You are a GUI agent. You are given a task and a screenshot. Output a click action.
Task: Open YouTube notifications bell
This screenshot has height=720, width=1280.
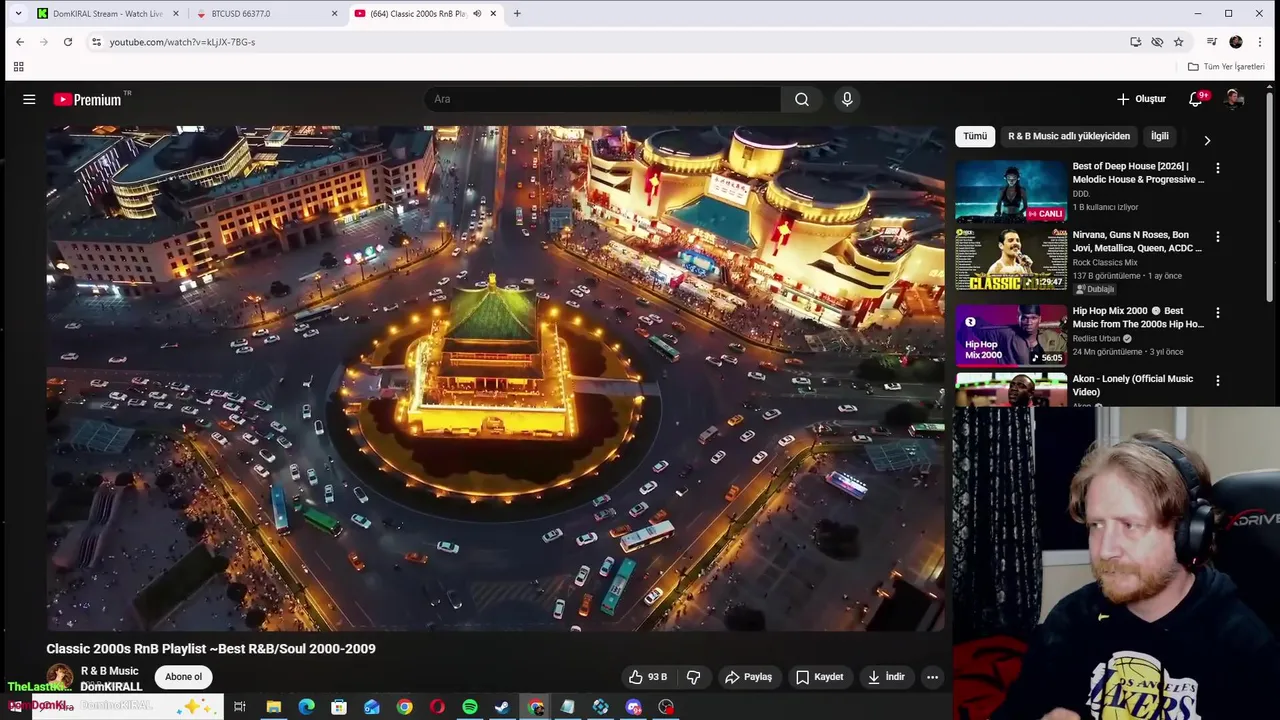(x=1196, y=99)
